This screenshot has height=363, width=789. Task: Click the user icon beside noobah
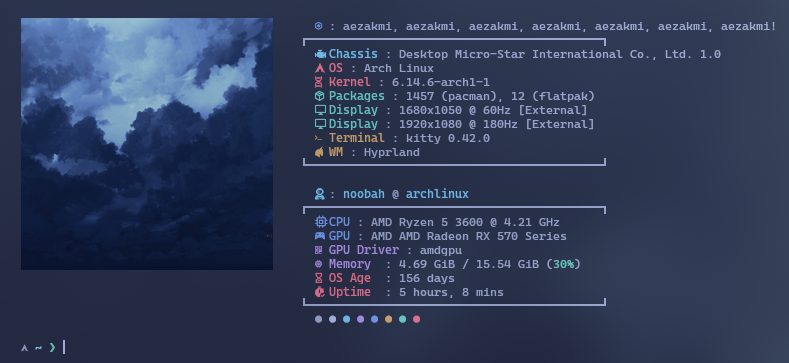[x=320, y=194]
